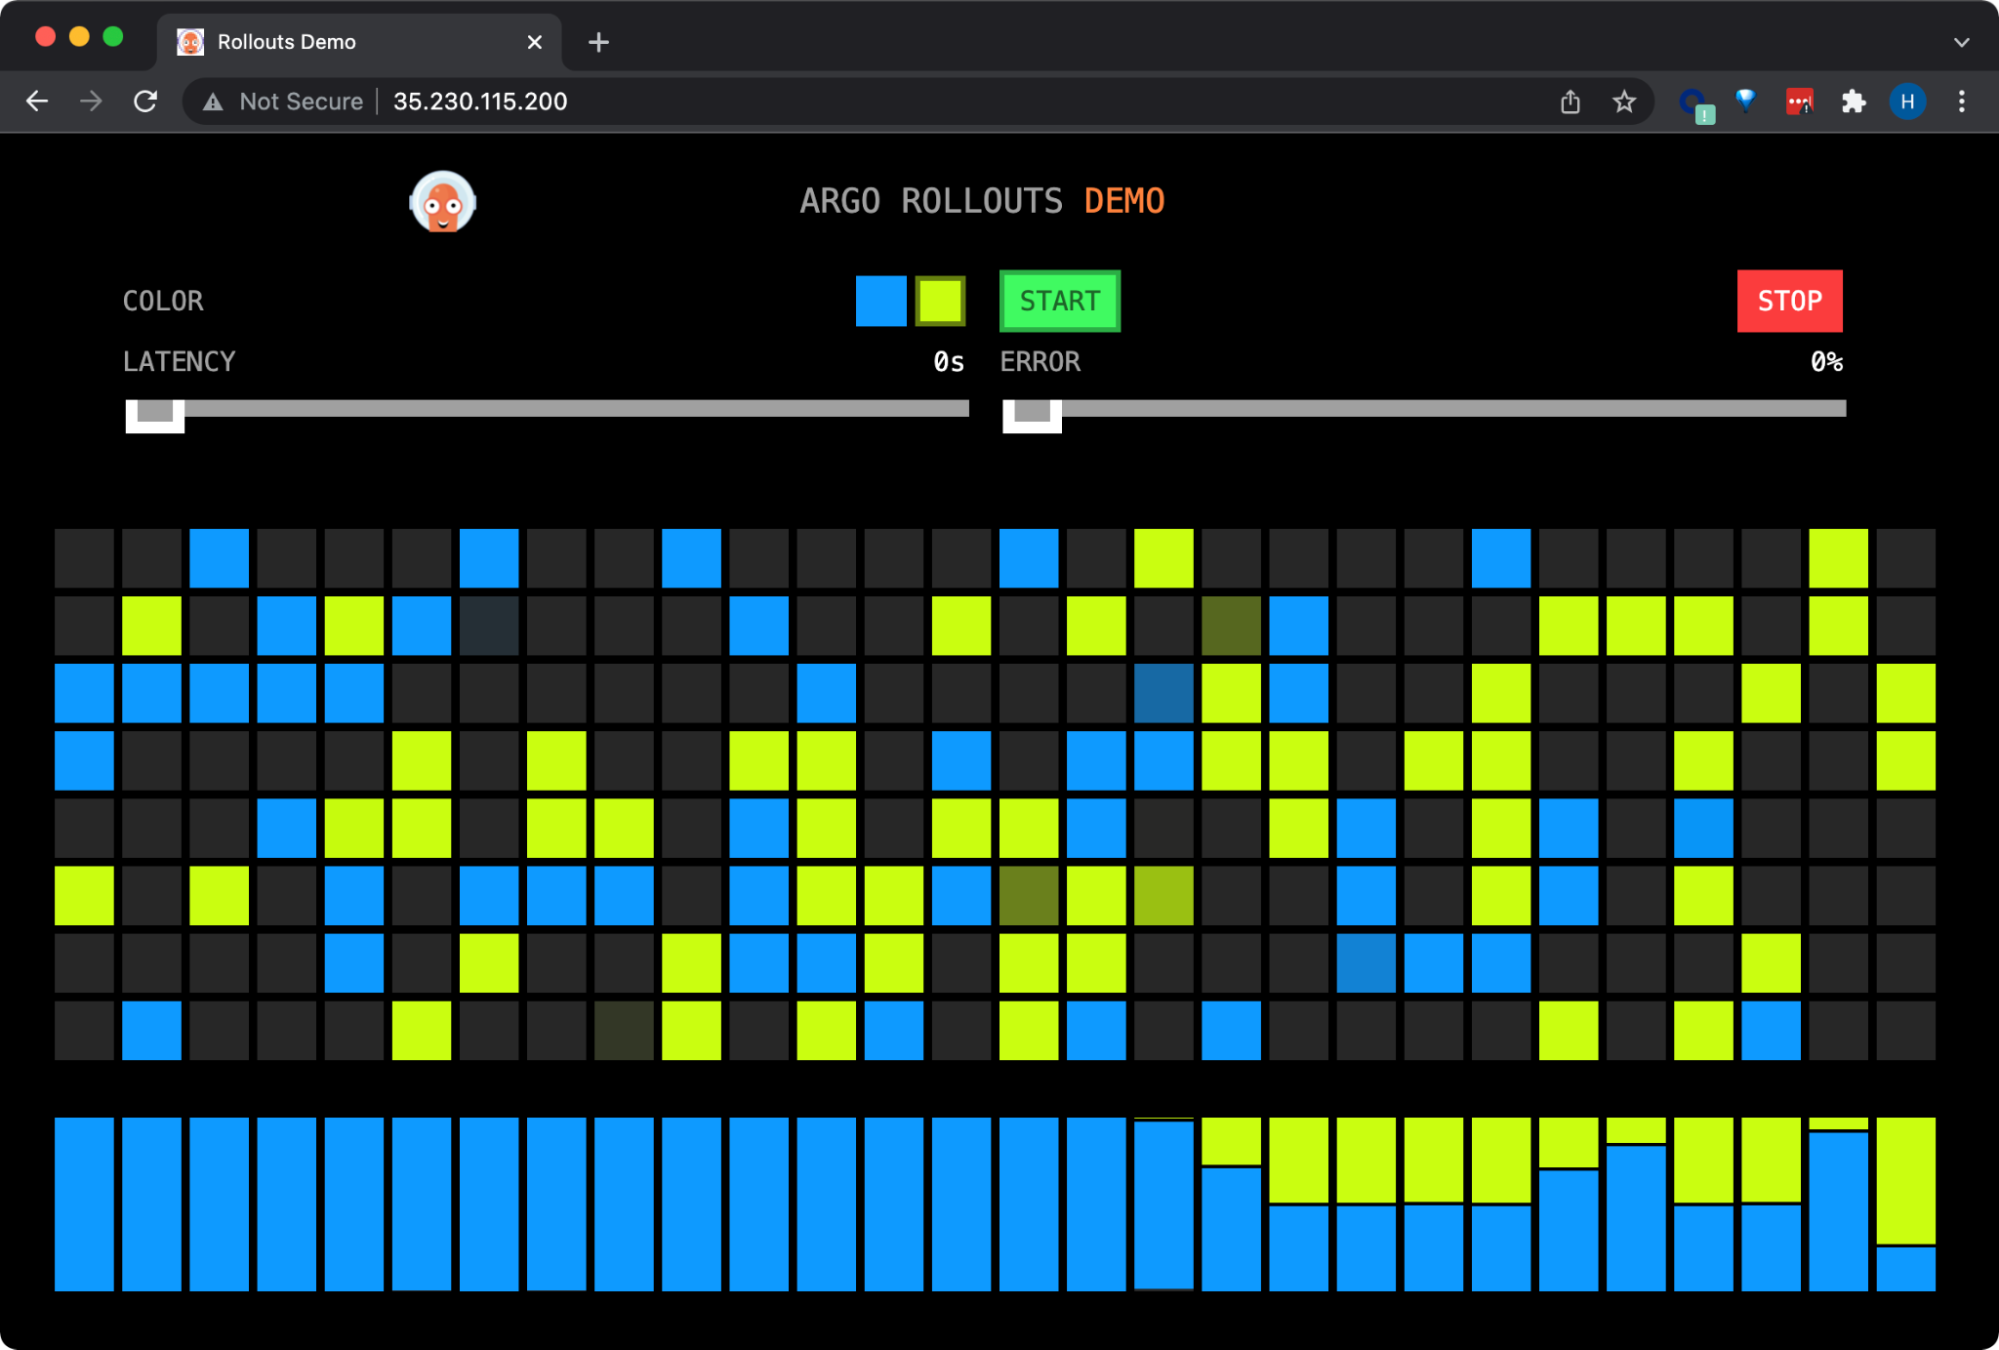Click the red STOP button
The height and width of the screenshot is (1350, 1999).
[x=1789, y=301]
